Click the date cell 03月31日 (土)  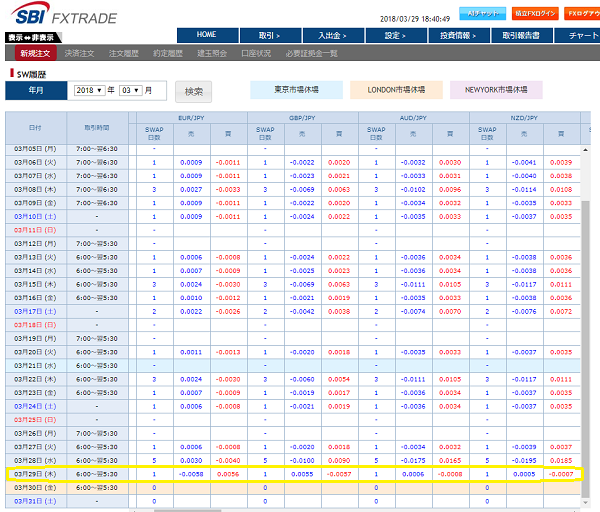coord(35,501)
